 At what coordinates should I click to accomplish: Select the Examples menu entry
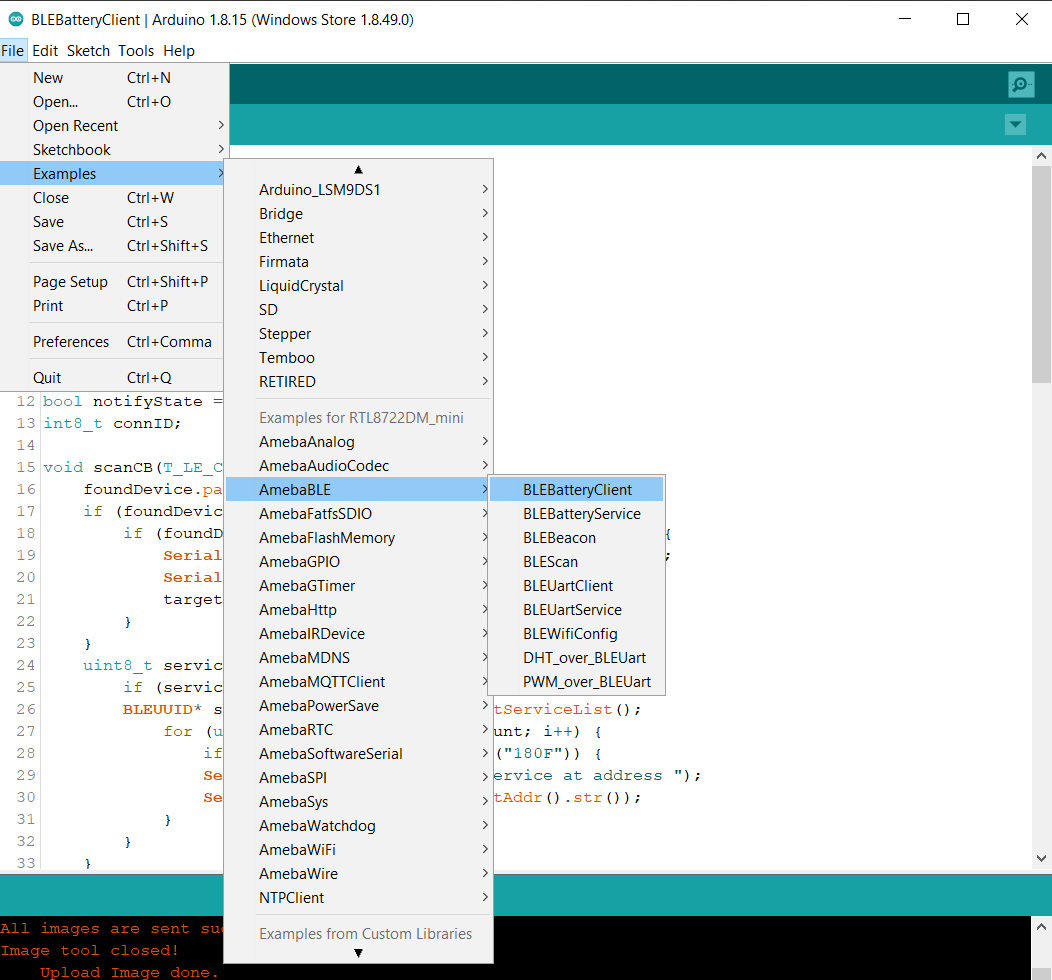tap(114, 174)
